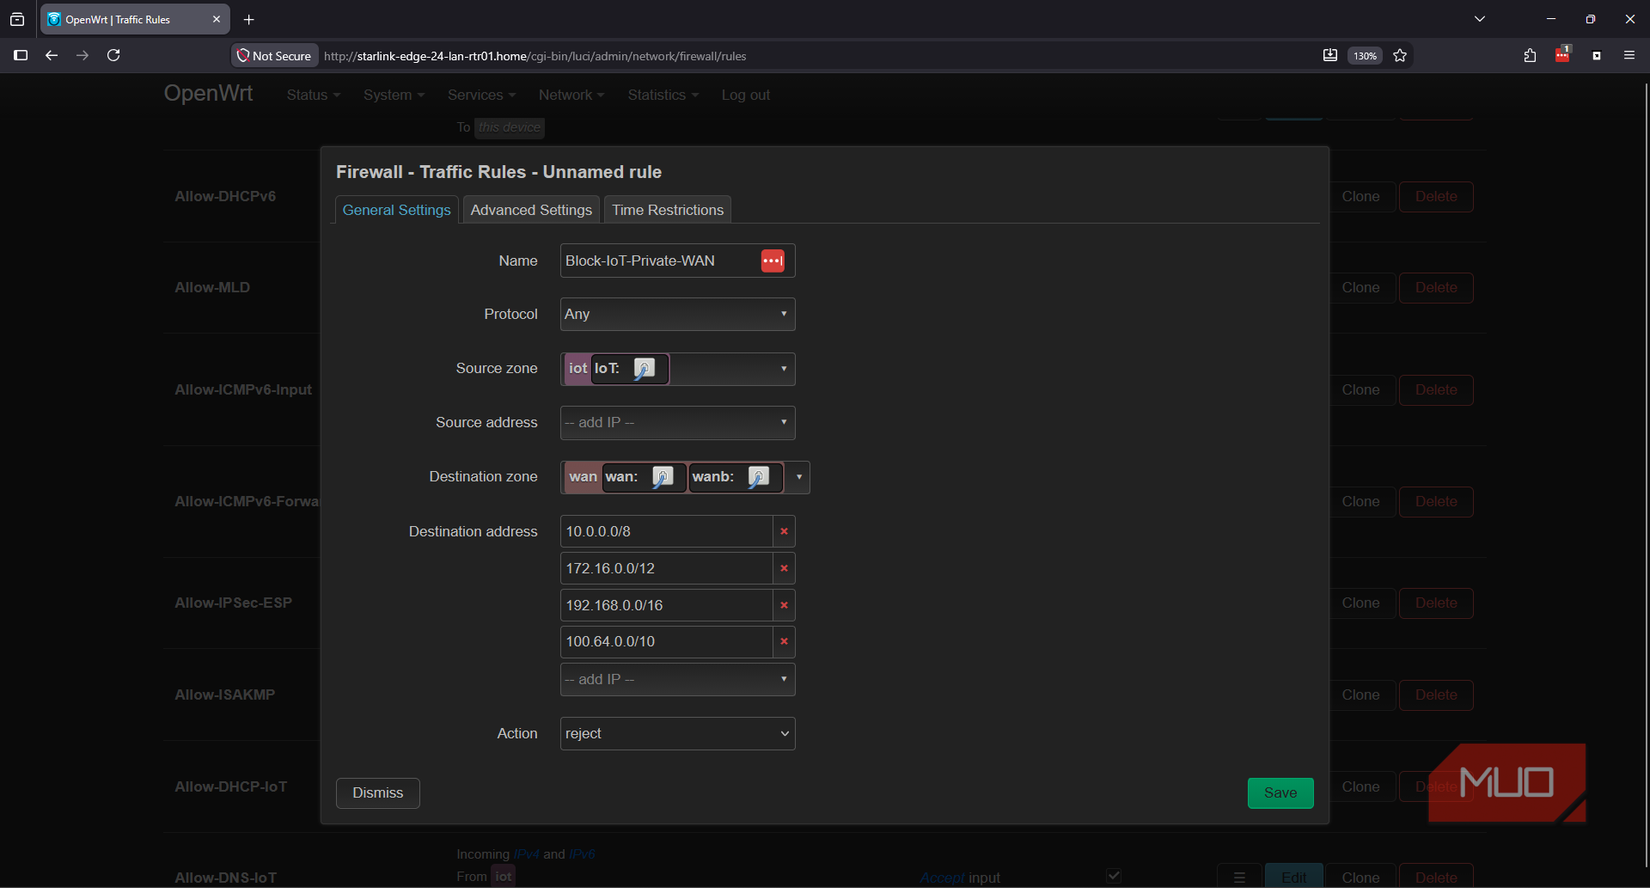Open the Statistics menu
This screenshot has height=888, width=1650.
point(663,95)
